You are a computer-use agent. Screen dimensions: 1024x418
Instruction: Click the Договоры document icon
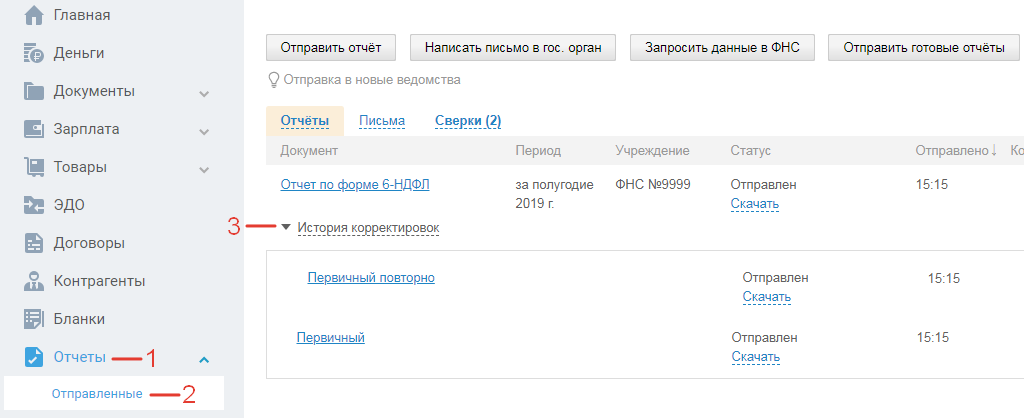point(33,244)
